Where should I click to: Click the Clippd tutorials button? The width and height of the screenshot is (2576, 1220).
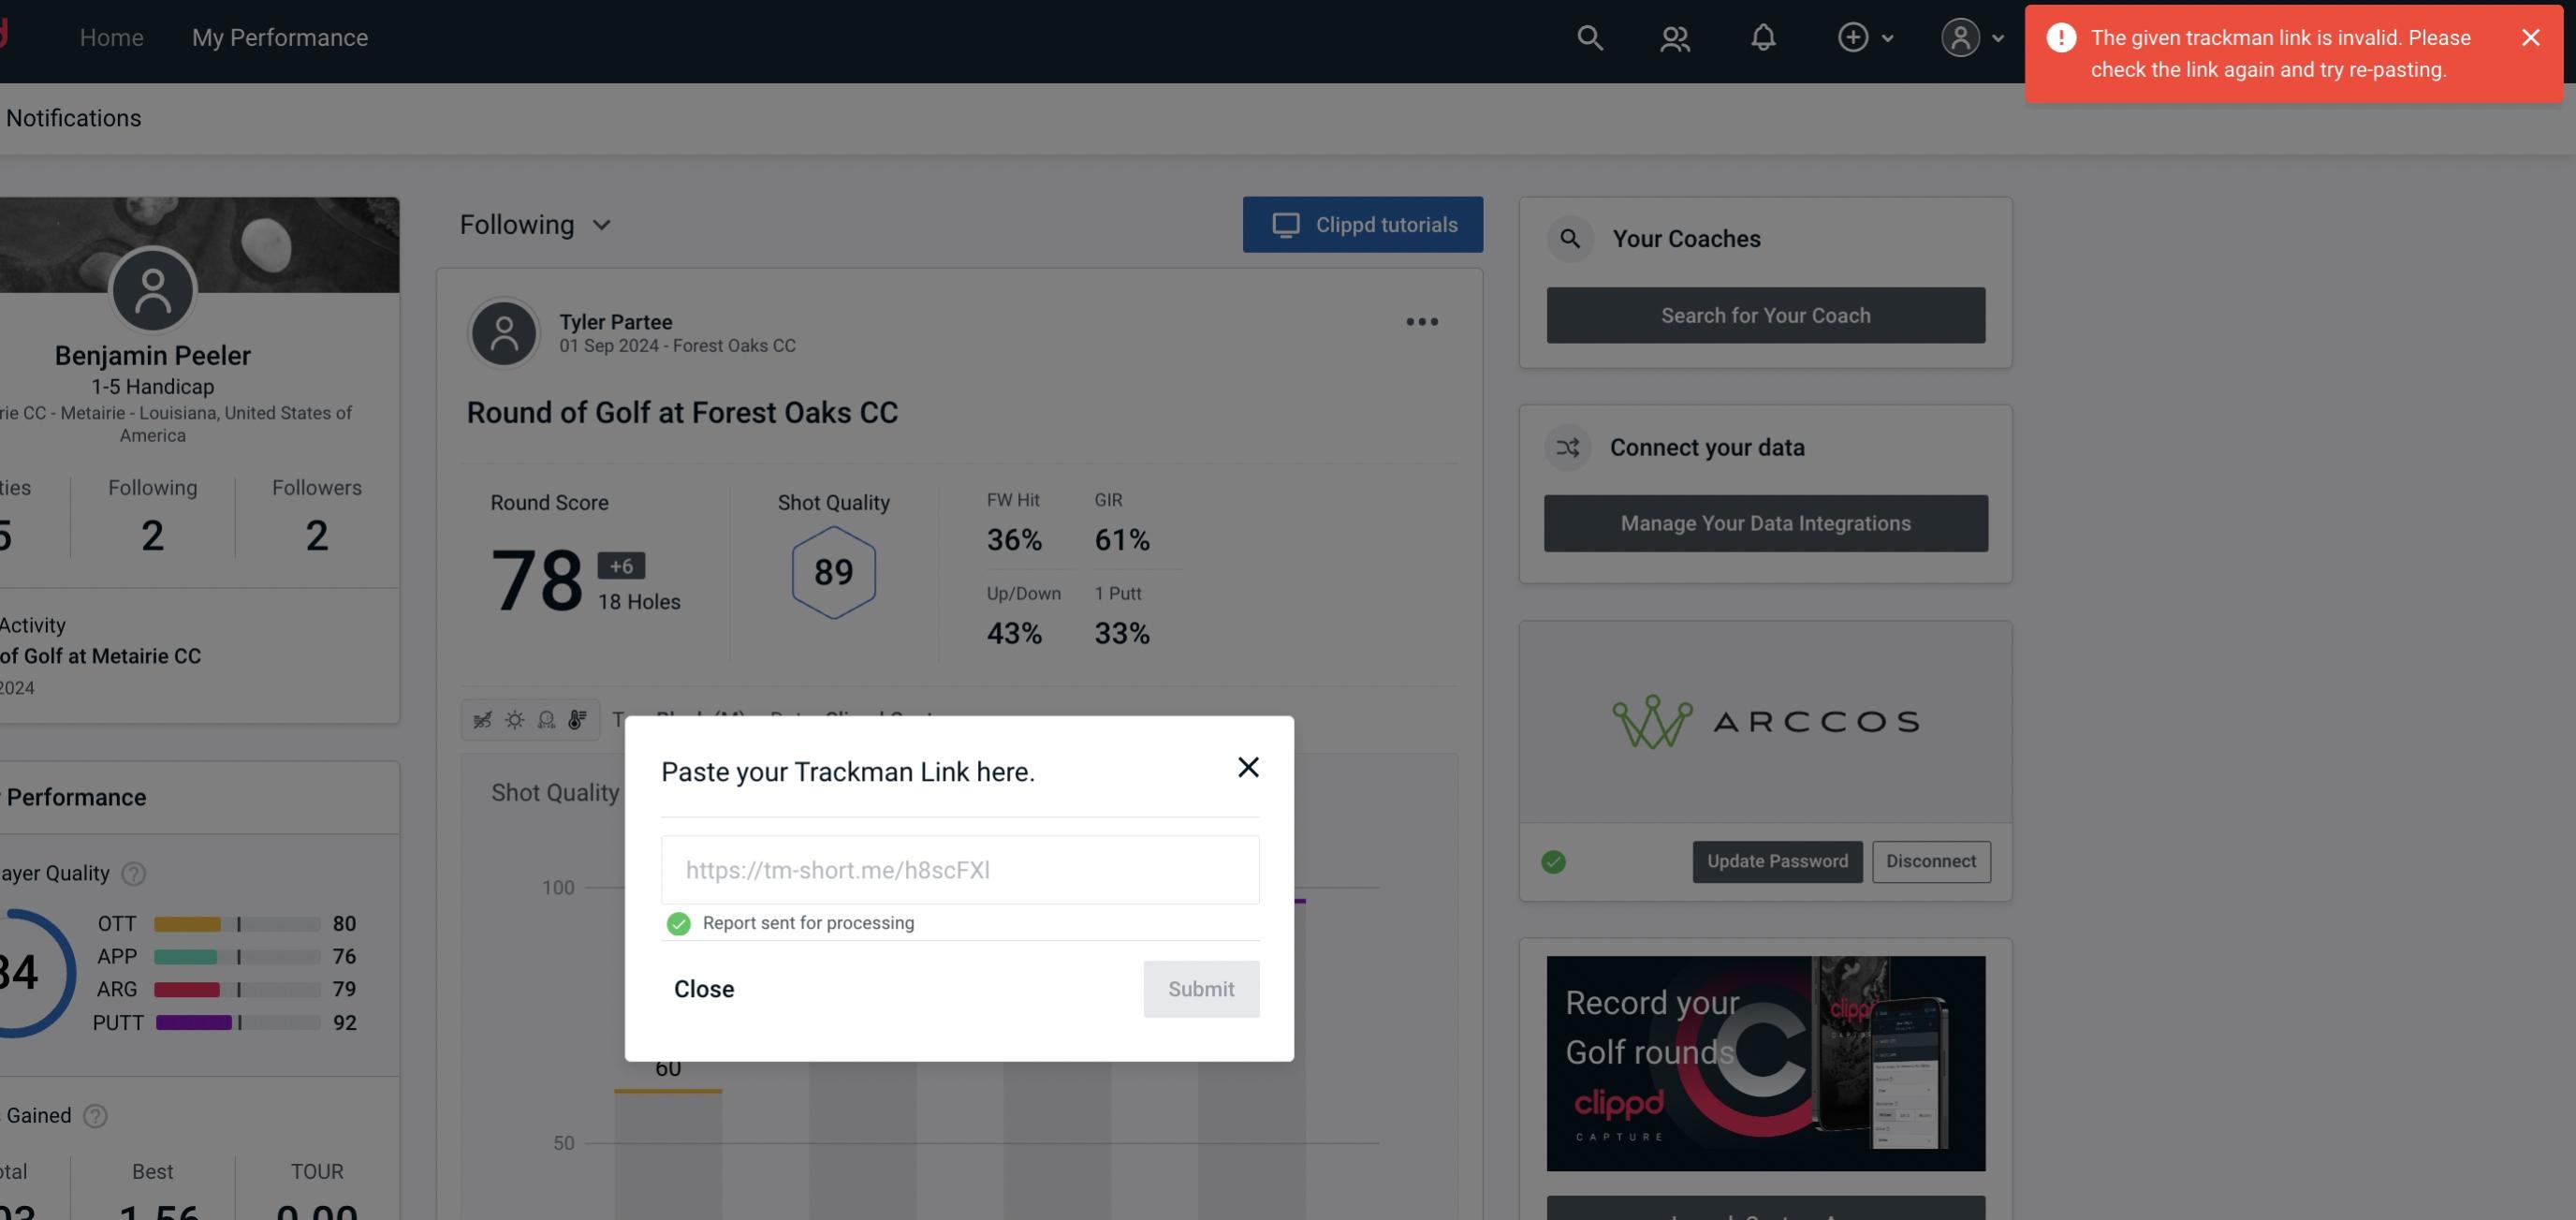click(x=1364, y=224)
